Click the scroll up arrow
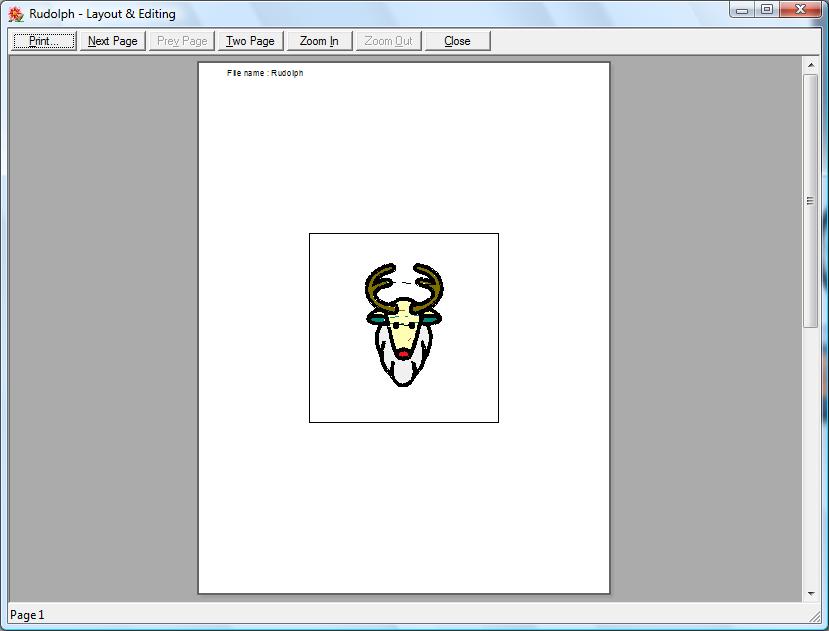The height and width of the screenshot is (631, 829). [810, 65]
